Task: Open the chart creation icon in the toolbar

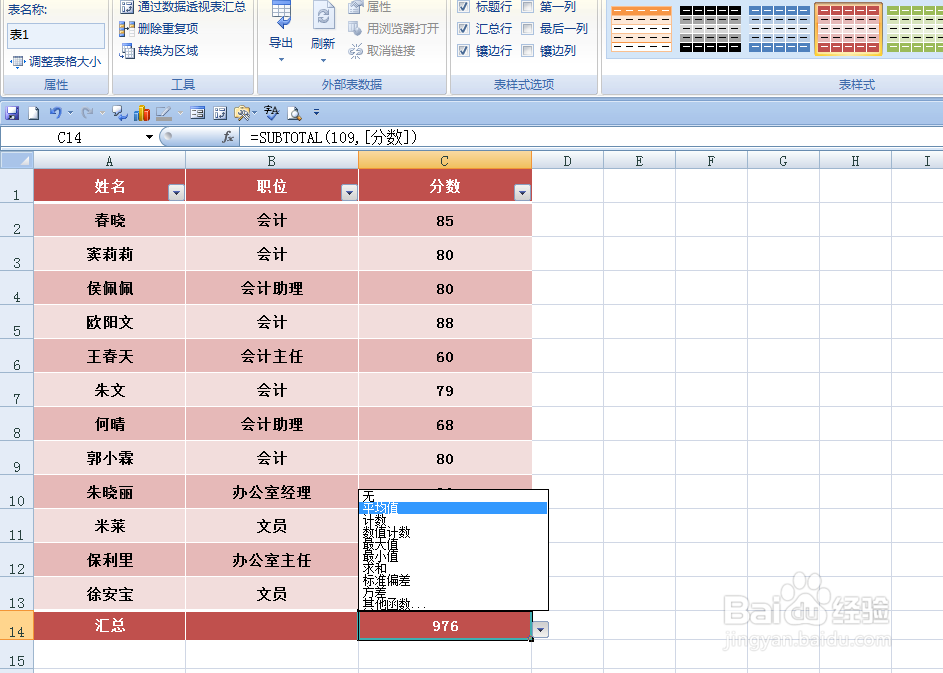Action: (142, 112)
